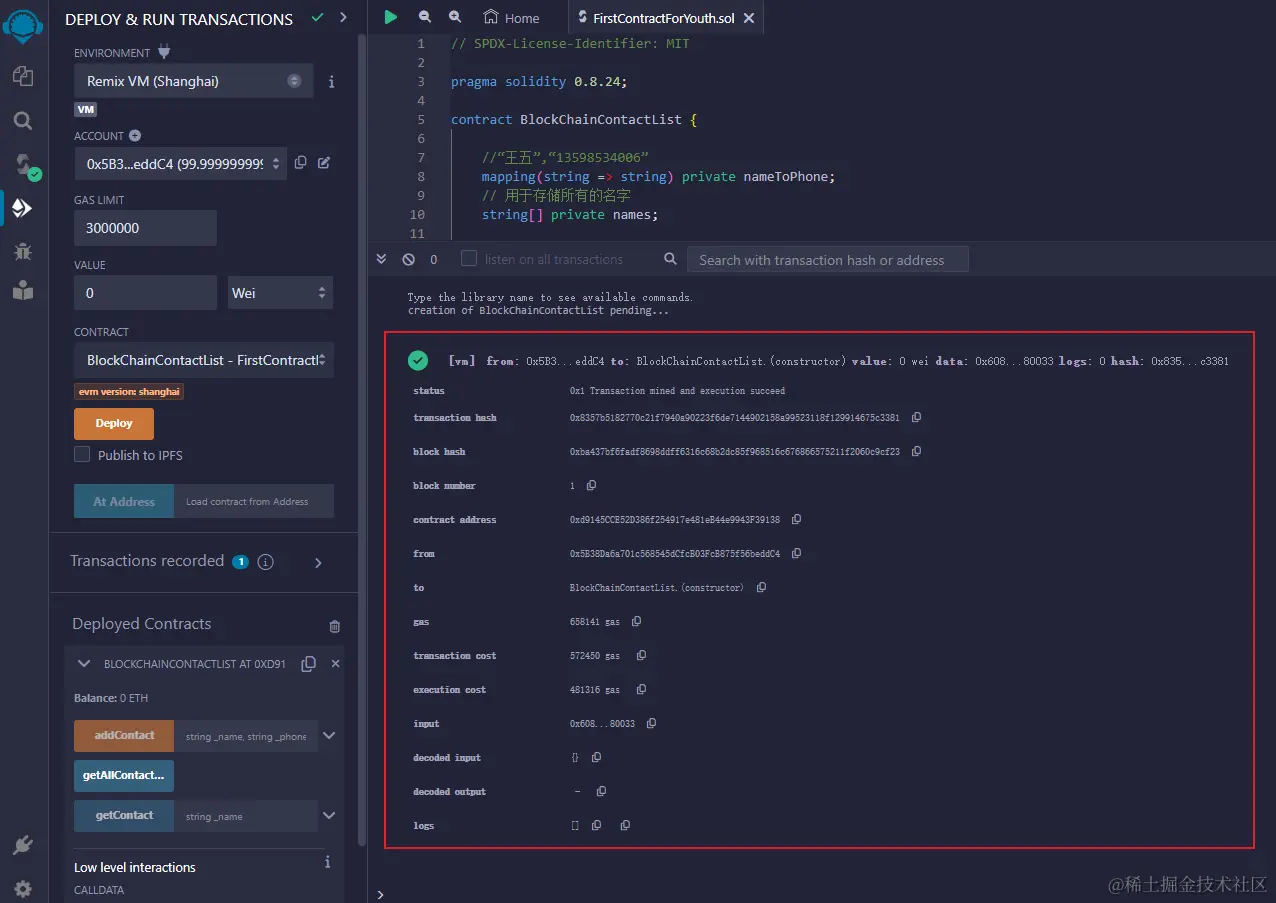Click the clear console icon in the terminal
The width and height of the screenshot is (1276, 903).
(x=408, y=259)
